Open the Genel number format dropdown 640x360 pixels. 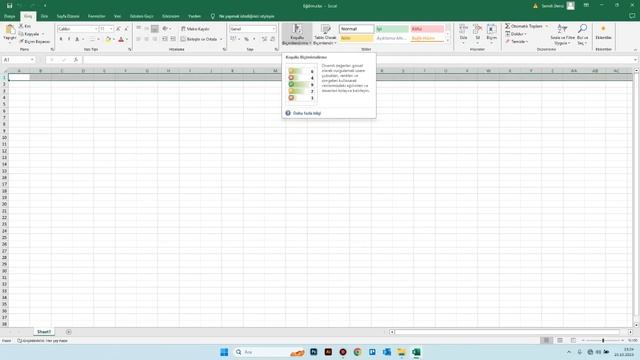pos(274,29)
